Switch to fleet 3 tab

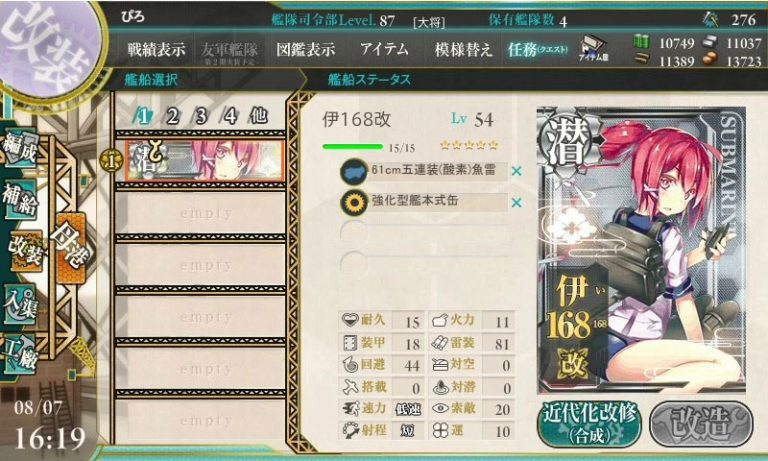201,117
